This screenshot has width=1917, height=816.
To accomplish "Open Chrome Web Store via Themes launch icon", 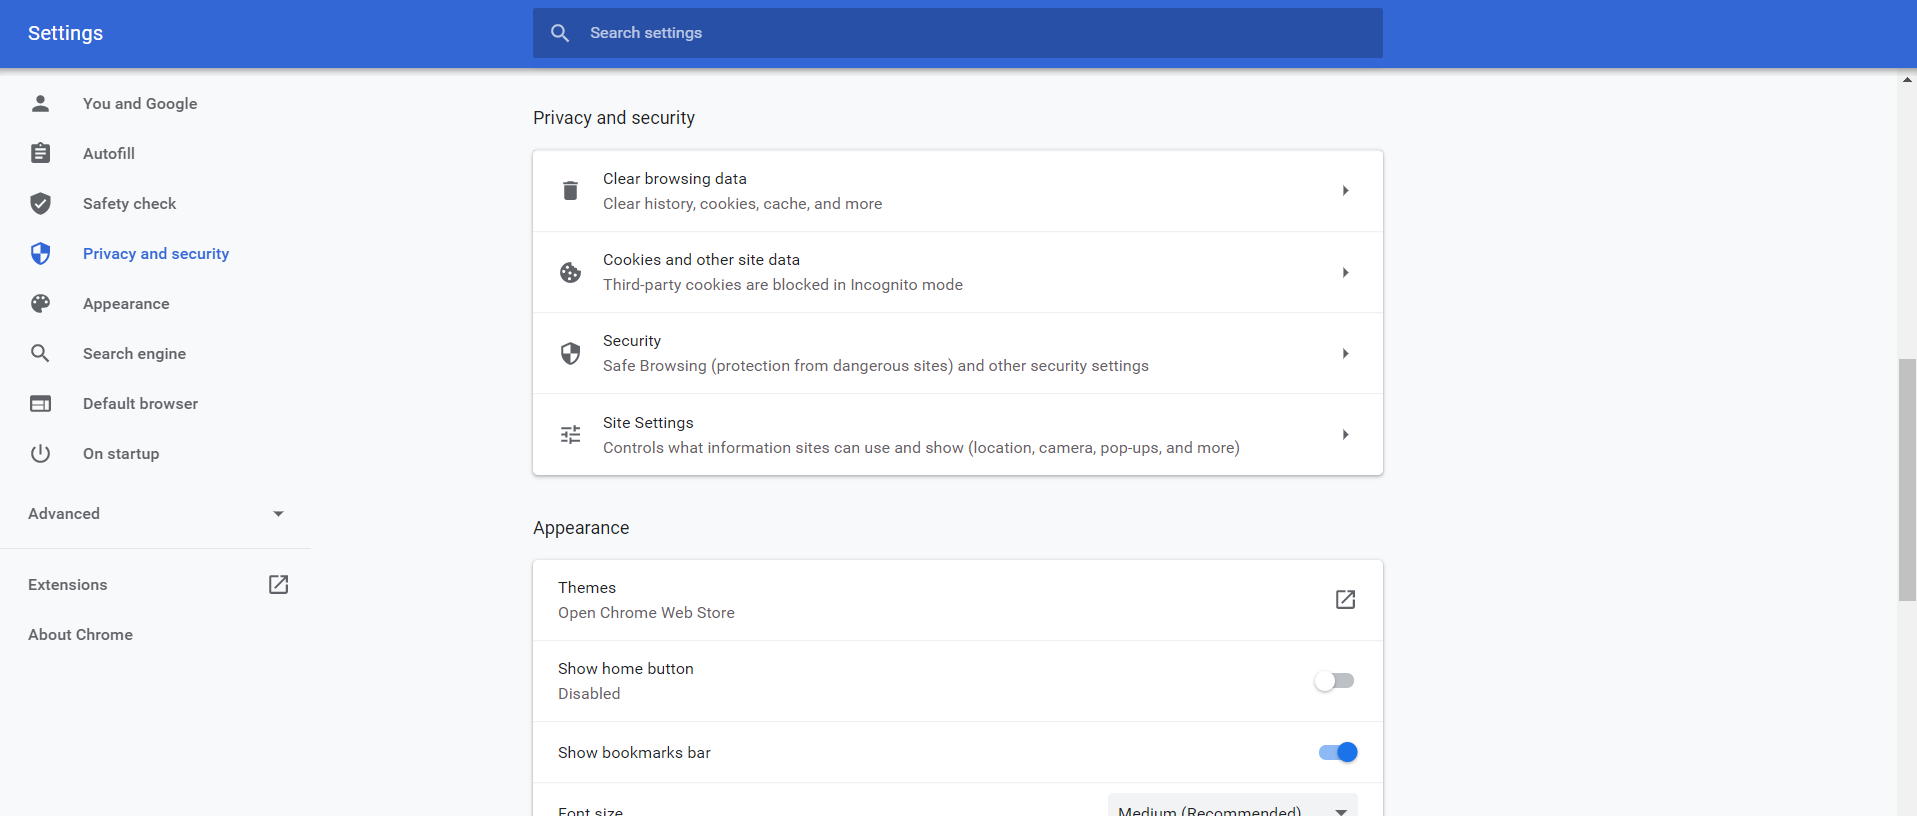I will click(1345, 599).
